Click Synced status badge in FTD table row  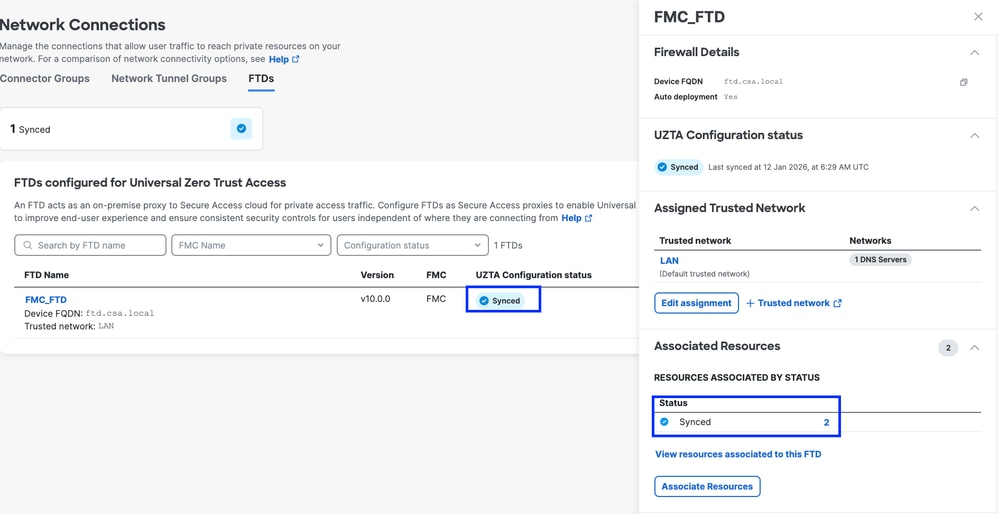(x=500, y=300)
